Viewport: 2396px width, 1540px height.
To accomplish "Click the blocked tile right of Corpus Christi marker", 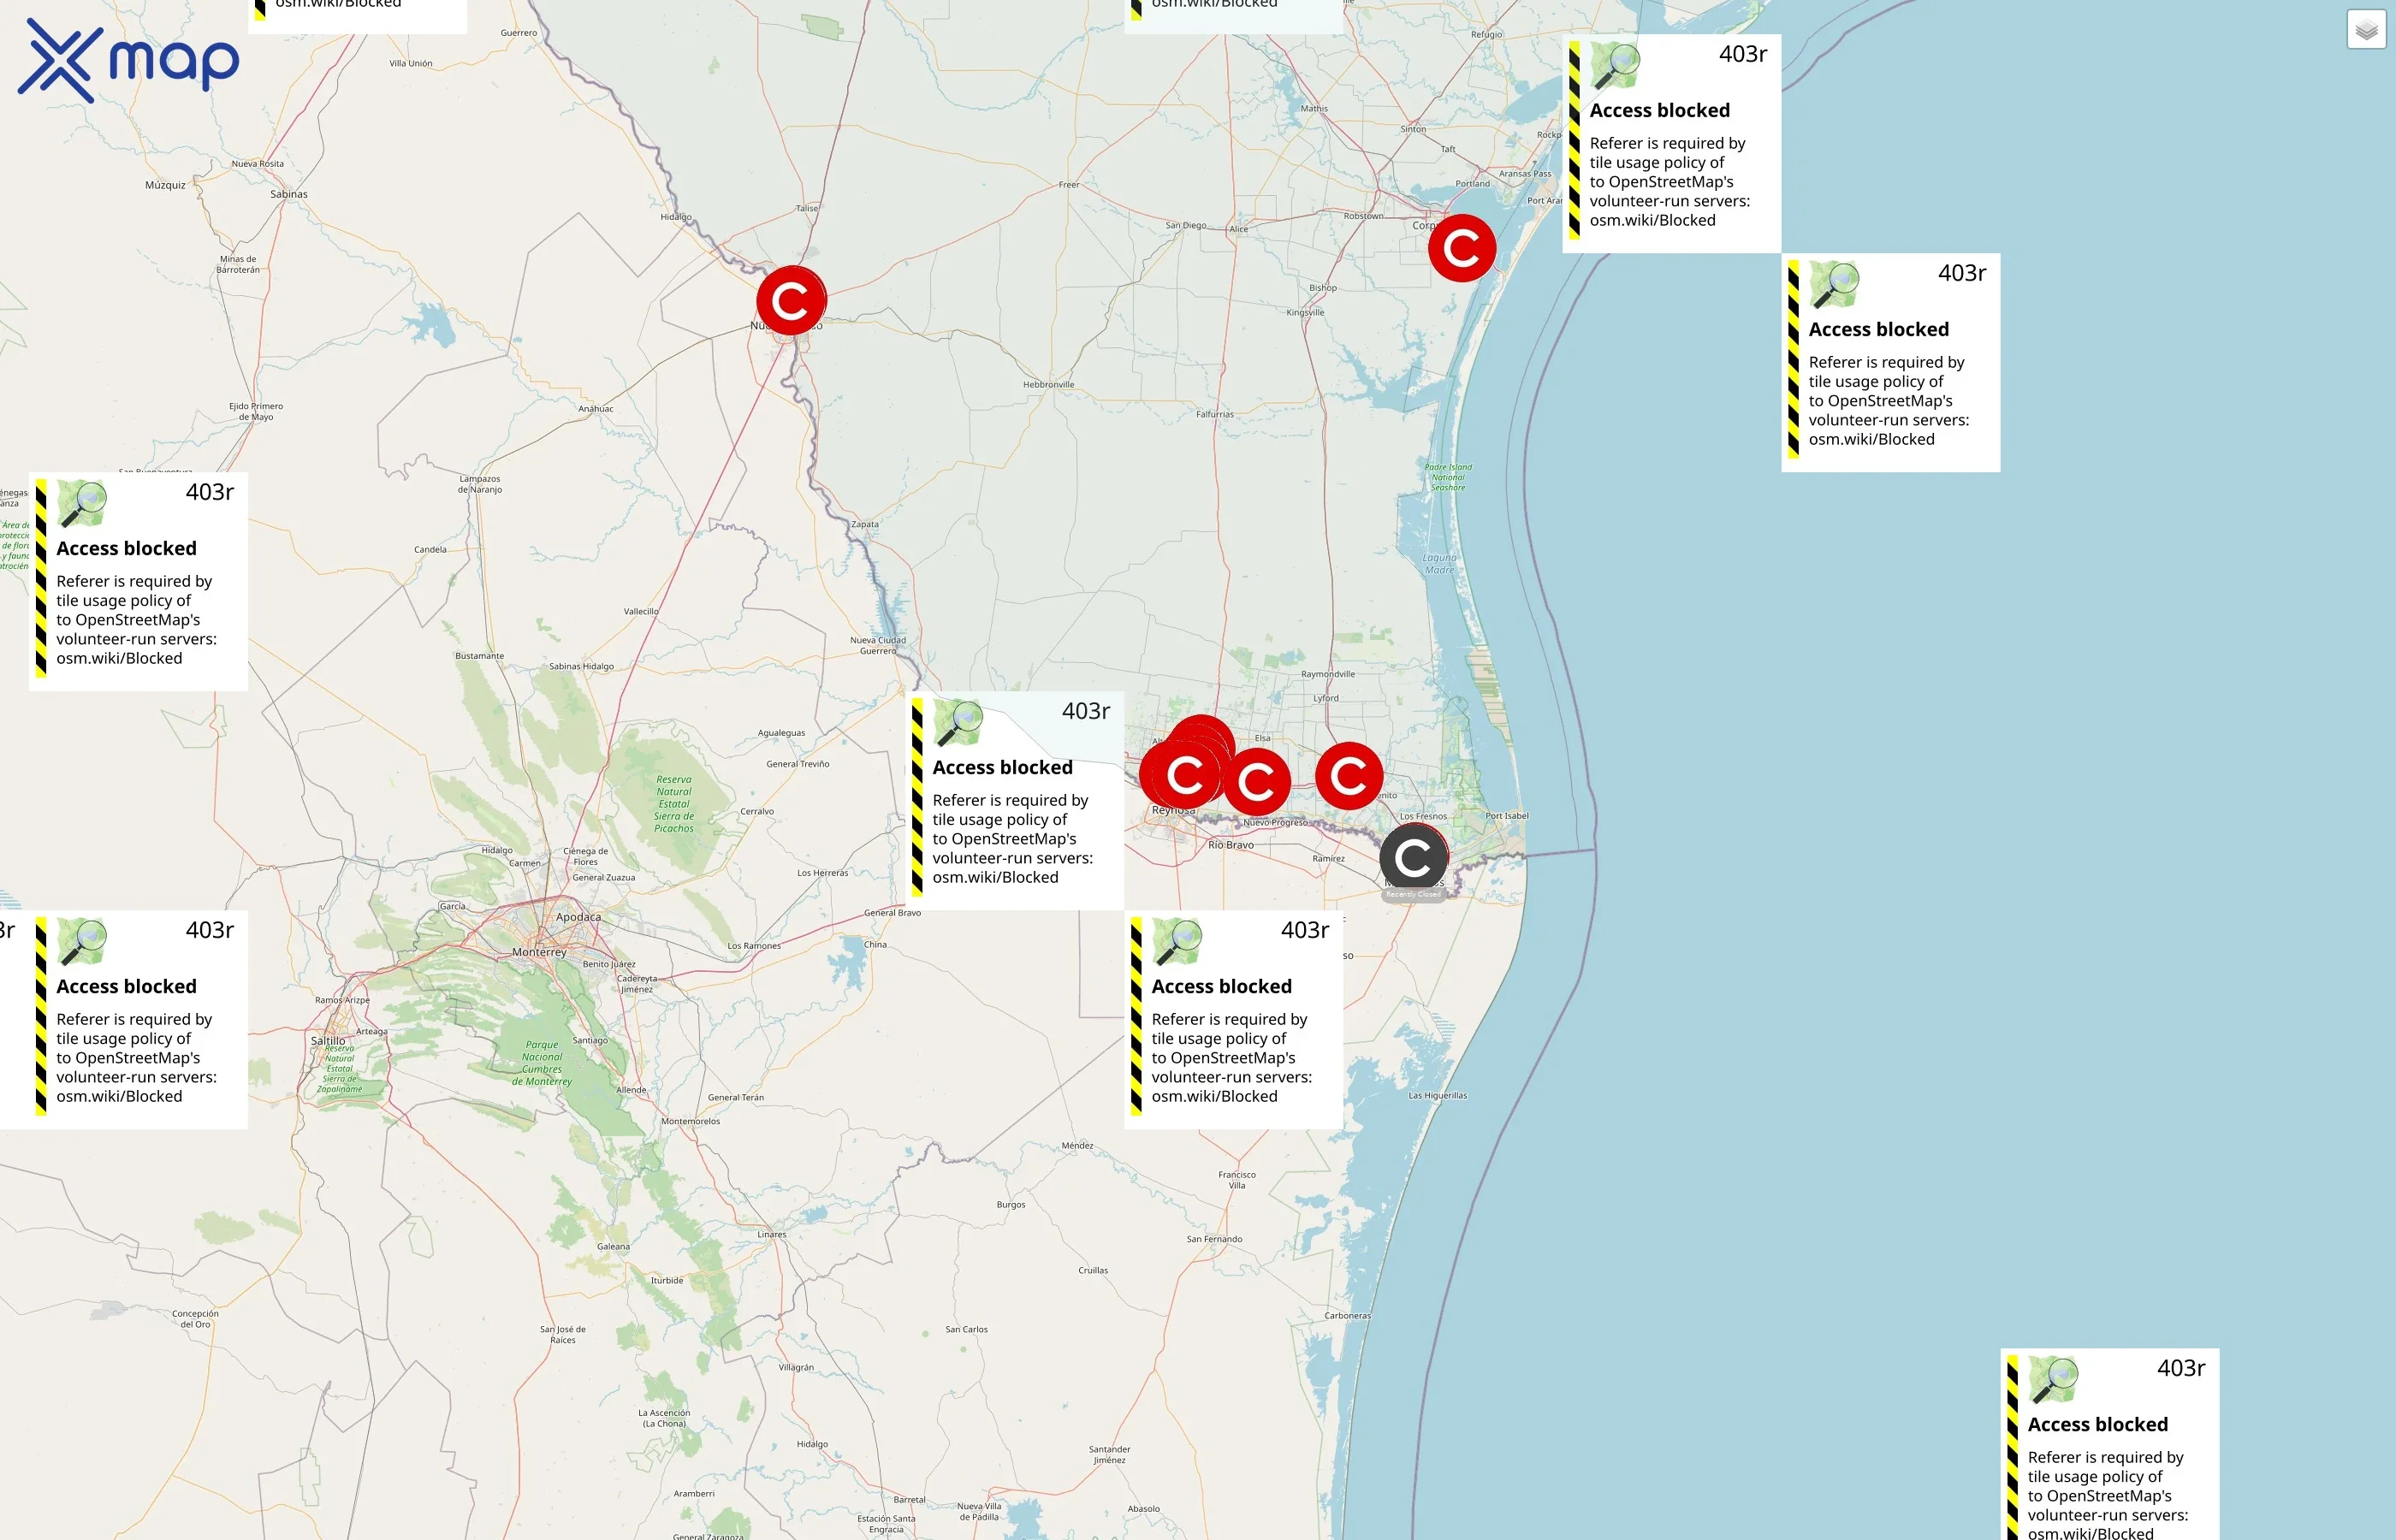I will 1671,144.
